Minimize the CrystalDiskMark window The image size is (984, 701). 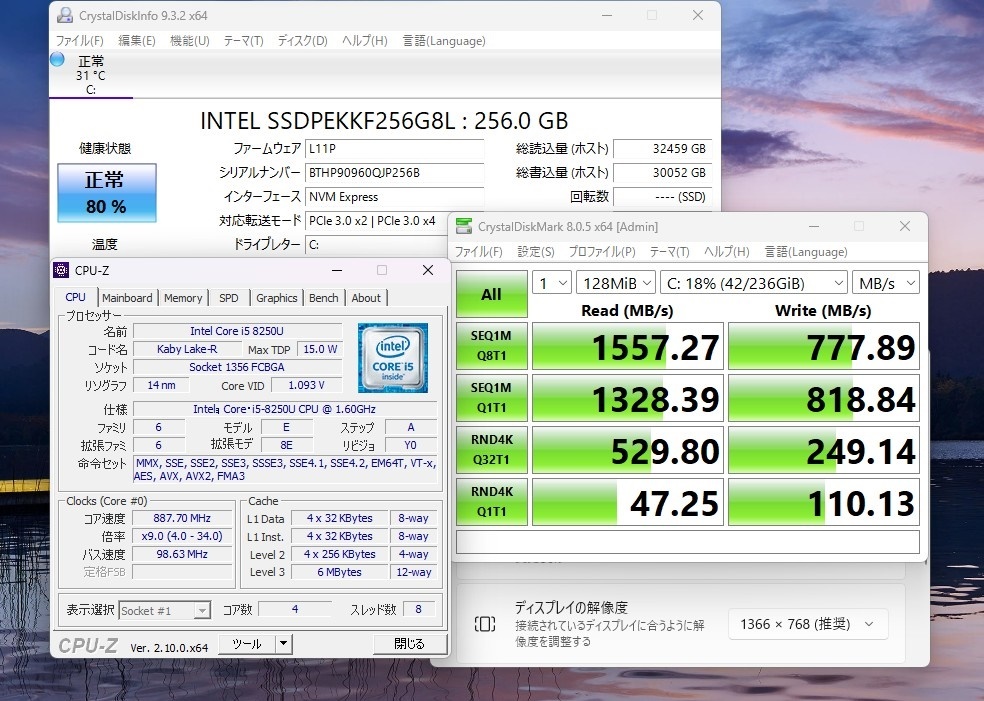pos(814,227)
